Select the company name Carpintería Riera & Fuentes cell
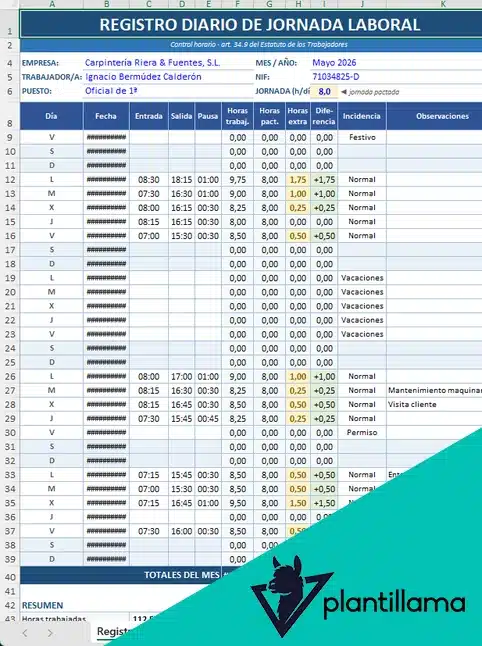Screen dimensions: 482x646 (168, 63)
